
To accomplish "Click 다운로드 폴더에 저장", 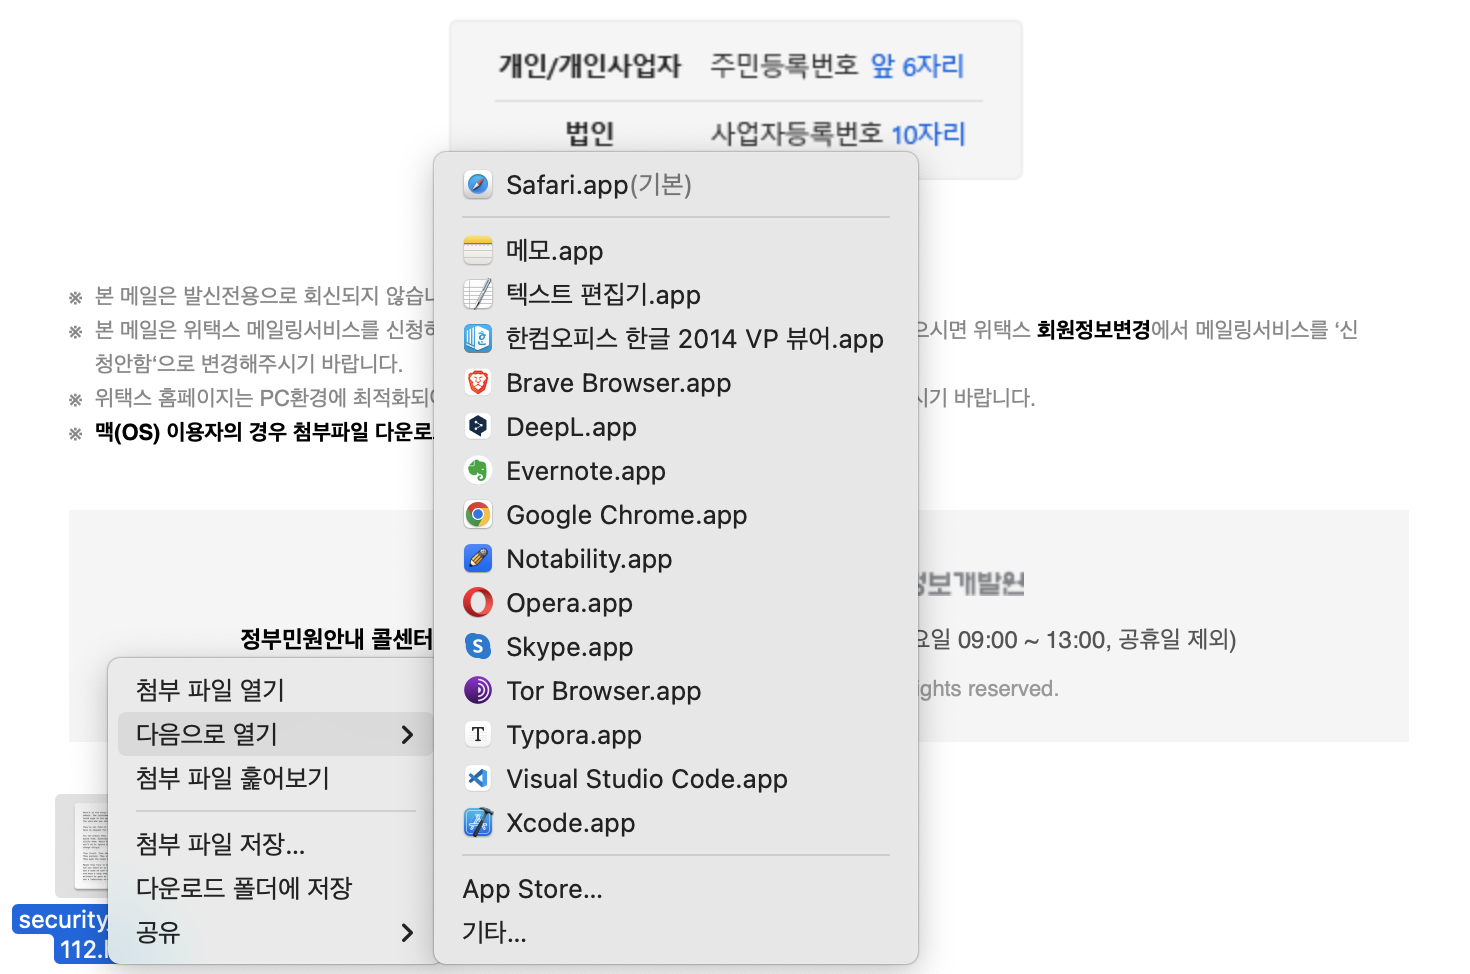I will 275,888.
